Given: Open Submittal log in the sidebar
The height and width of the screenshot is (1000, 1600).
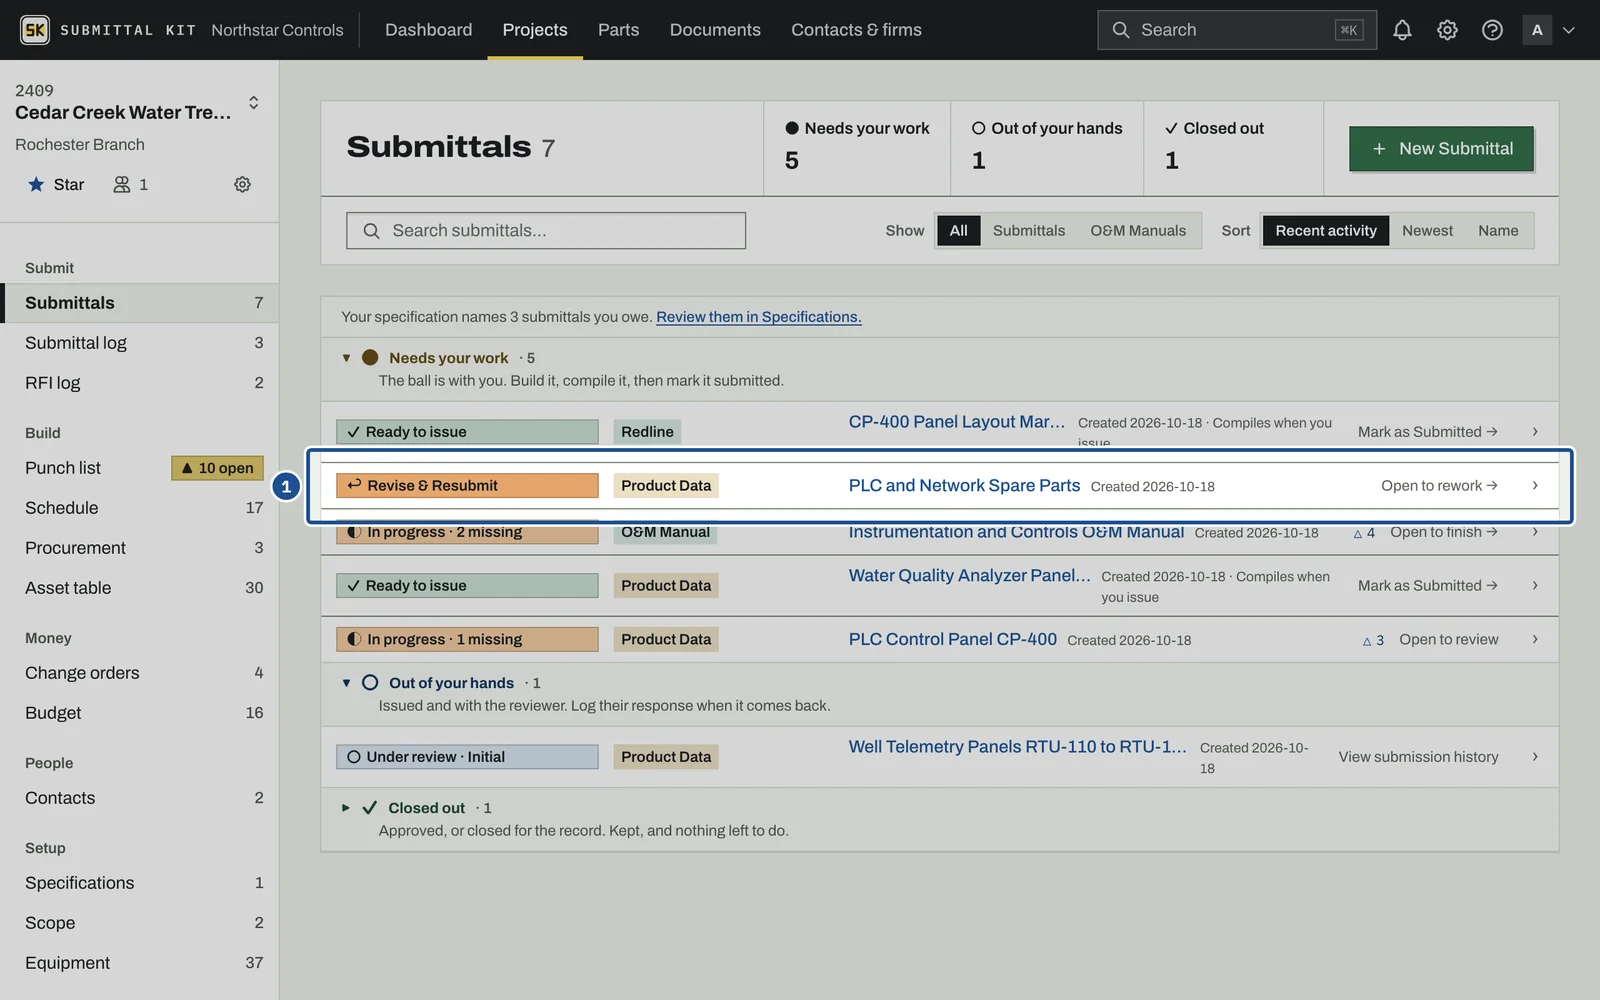Looking at the screenshot, I should [x=140, y=343].
